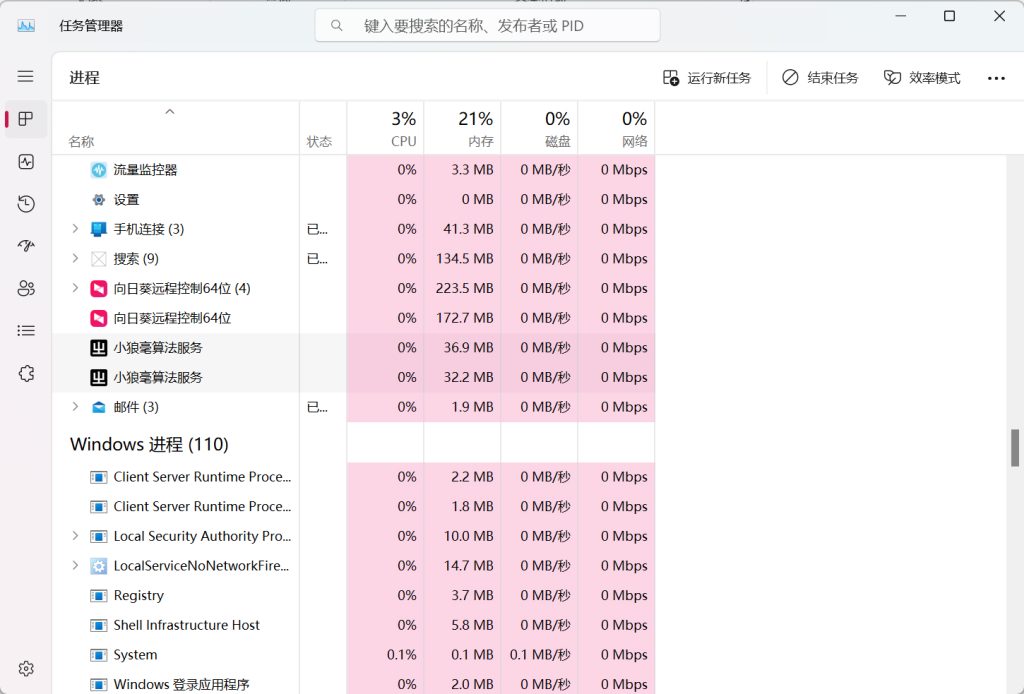Click the 向日葵远程控制64位 (4) icon

coord(99,289)
